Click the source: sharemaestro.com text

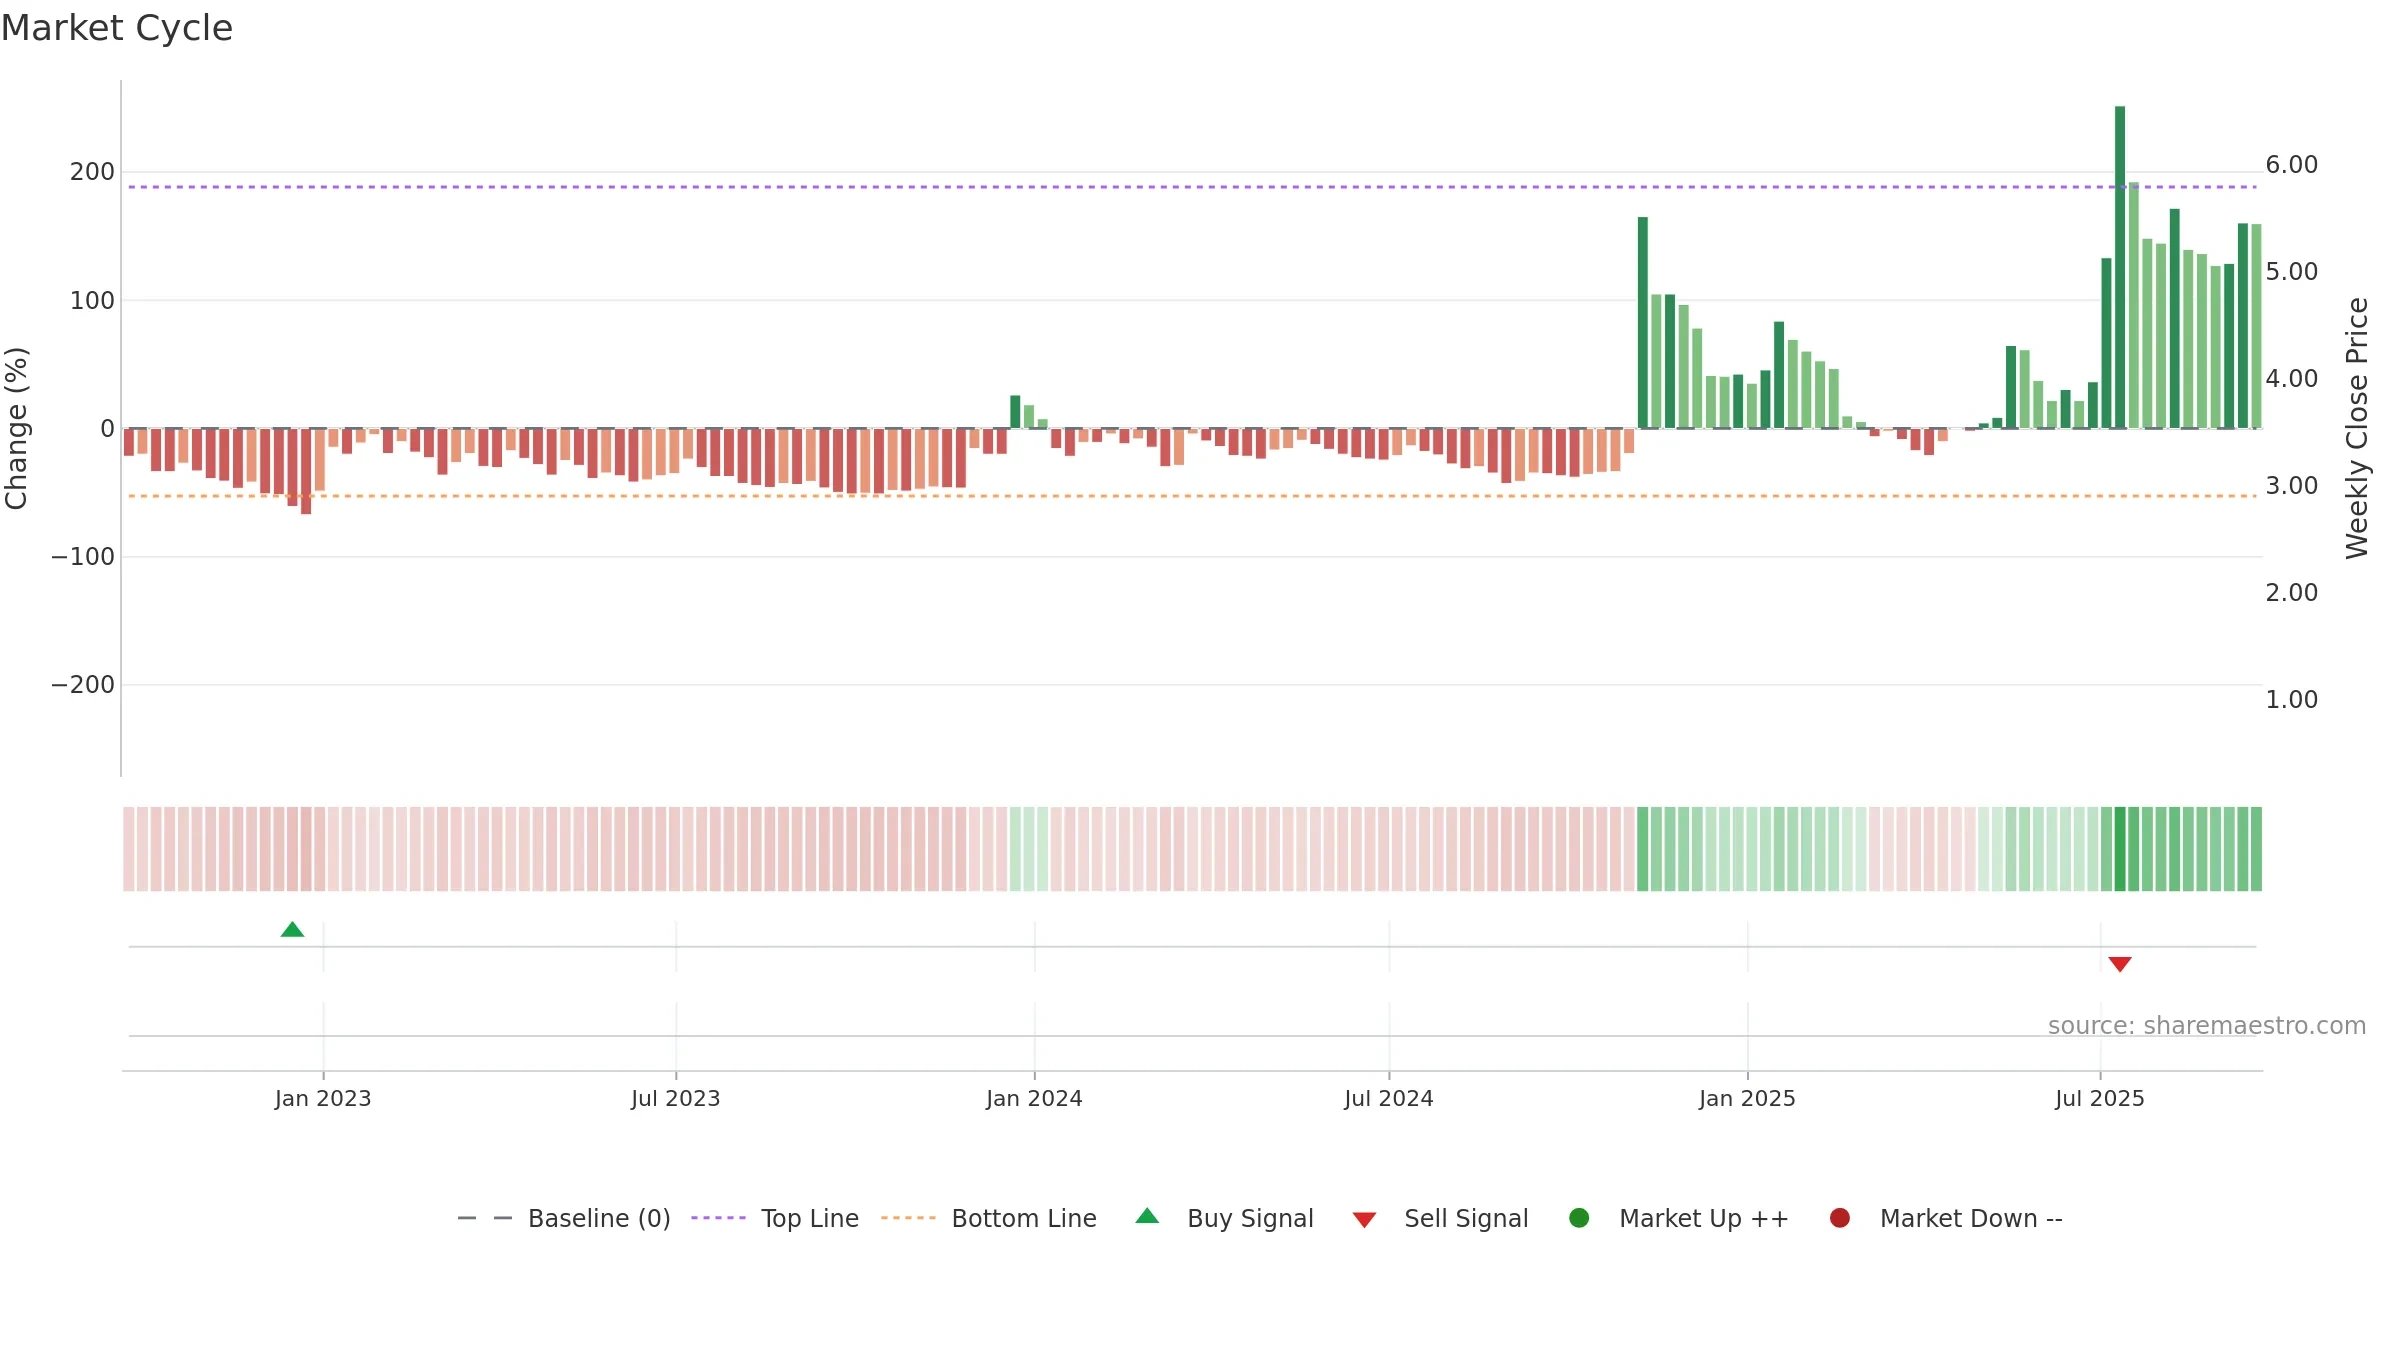point(2207,1026)
